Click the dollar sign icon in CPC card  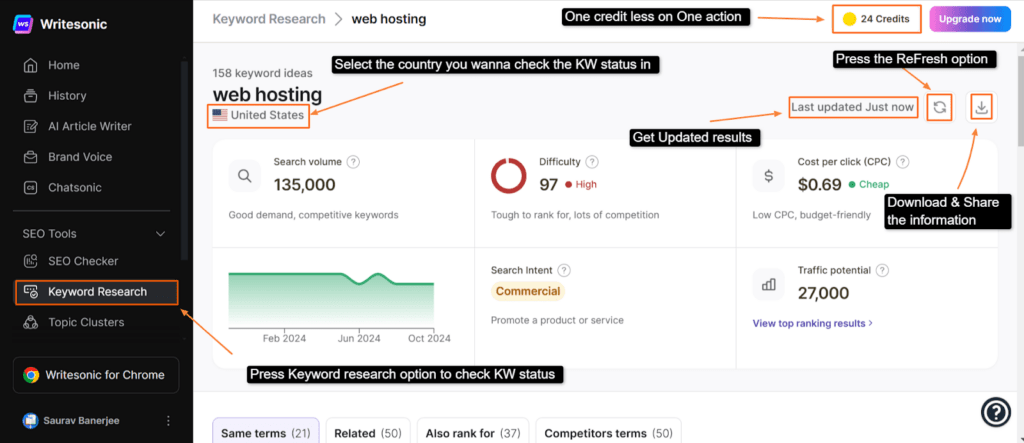[x=769, y=176]
